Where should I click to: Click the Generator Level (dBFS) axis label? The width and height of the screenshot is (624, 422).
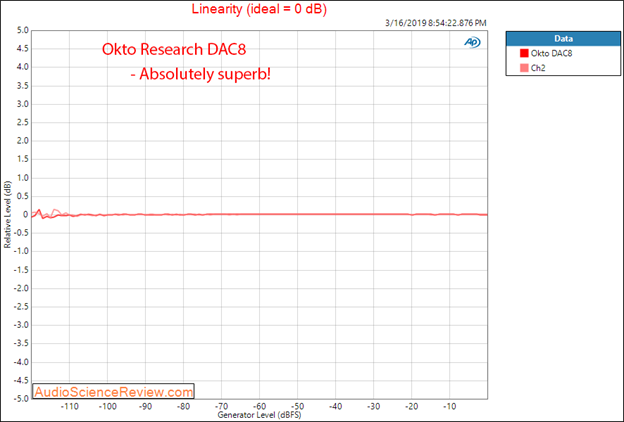(259, 415)
